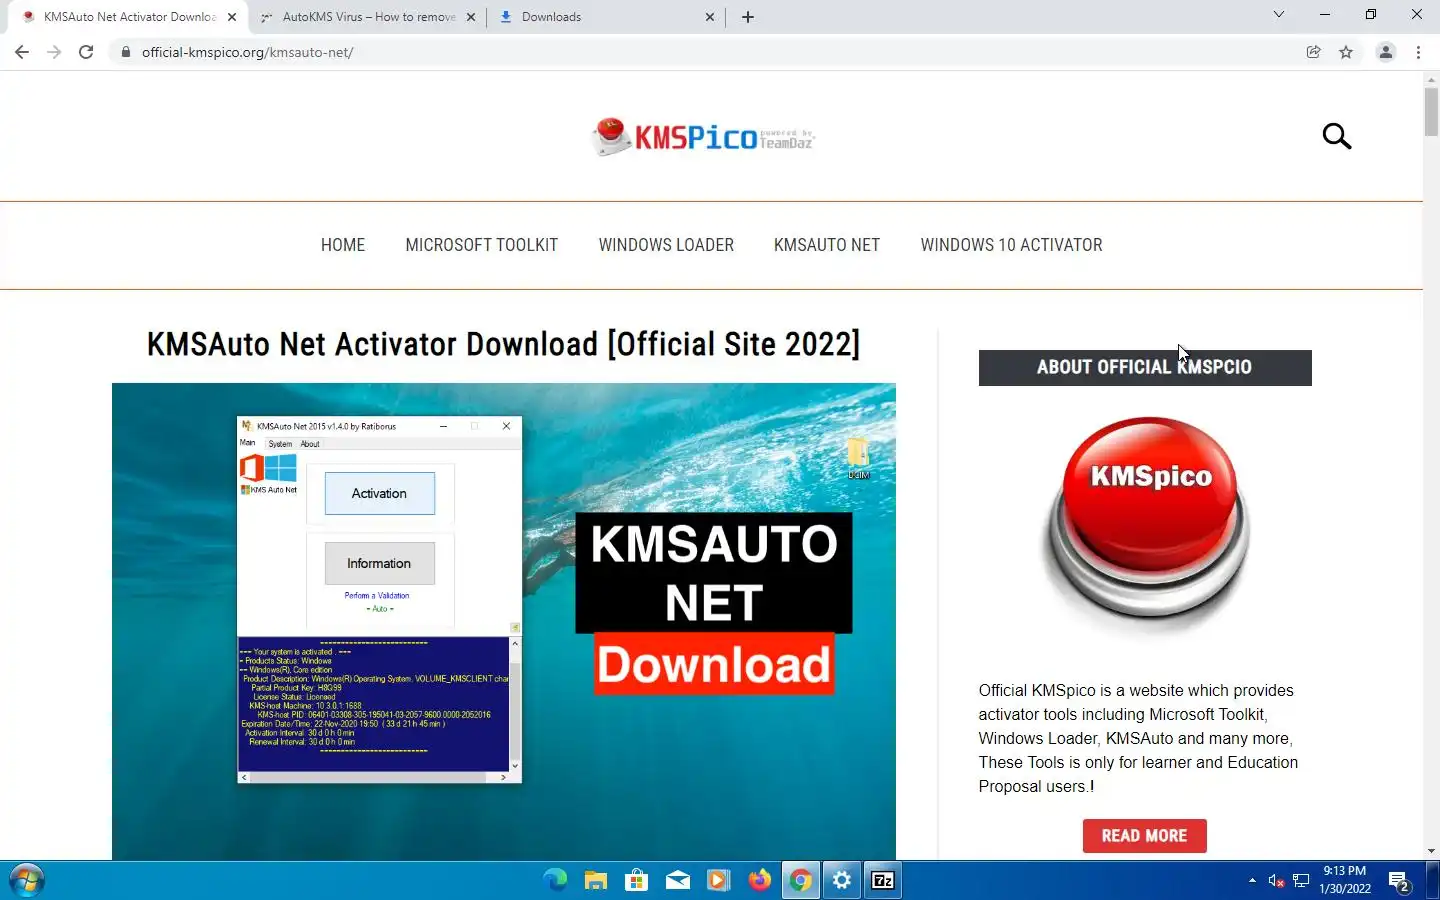This screenshot has width=1440, height=900.
Task: Open the Chrome three-dot menu
Action: pyautogui.click(x=1418, y=52)
